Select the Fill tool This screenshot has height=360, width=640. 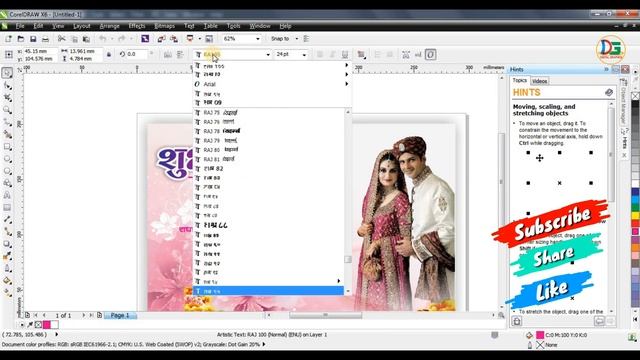7,281
